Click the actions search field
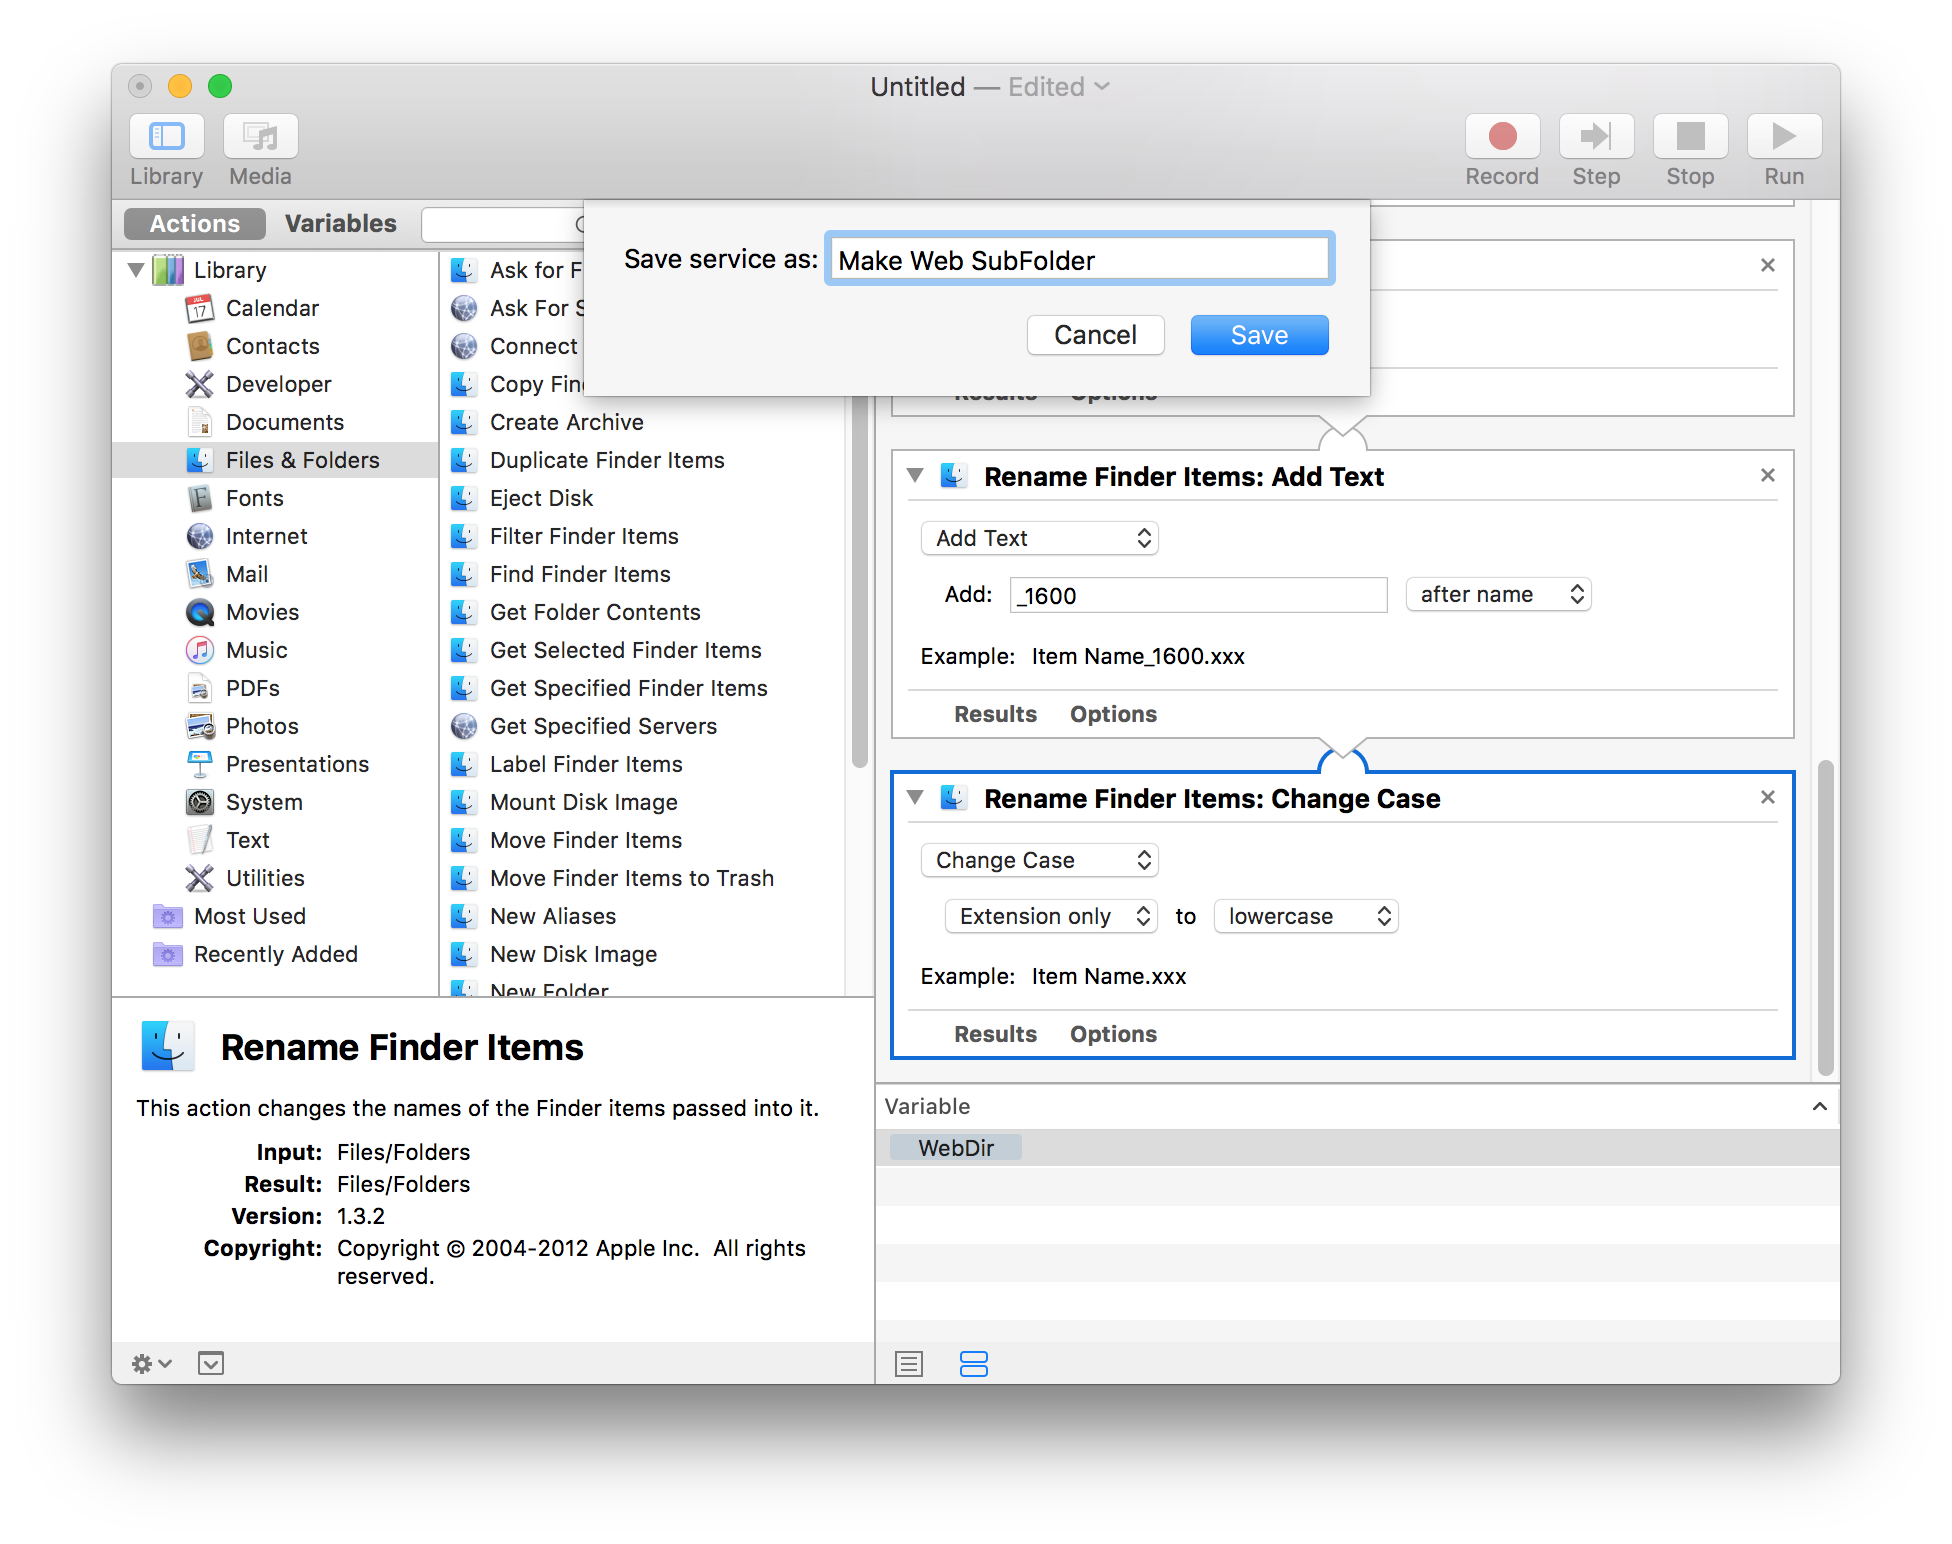Image resolution: width=1952 pixels, height=1544 pixels. [x=503, y=224]
